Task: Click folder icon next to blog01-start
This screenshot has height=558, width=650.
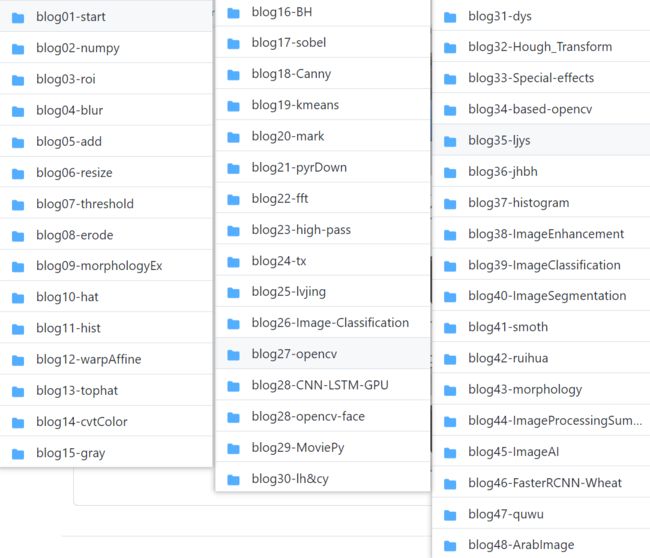Action: [18, 17]
